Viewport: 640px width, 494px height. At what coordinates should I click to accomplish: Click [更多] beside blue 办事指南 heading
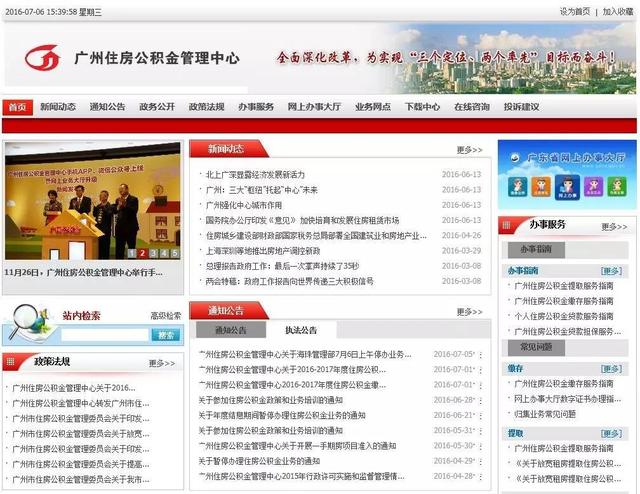pos(611,271)
